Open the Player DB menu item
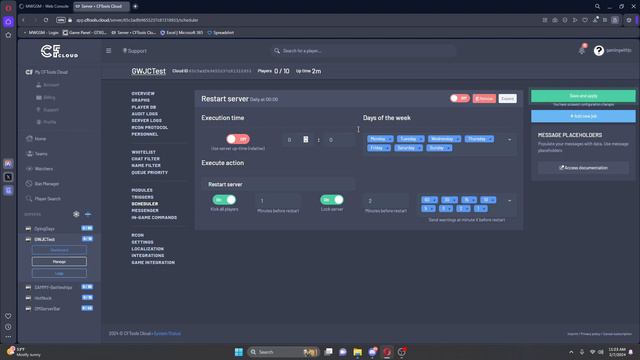640x360 pixels. pyautogui.click(x=144, y=107)
